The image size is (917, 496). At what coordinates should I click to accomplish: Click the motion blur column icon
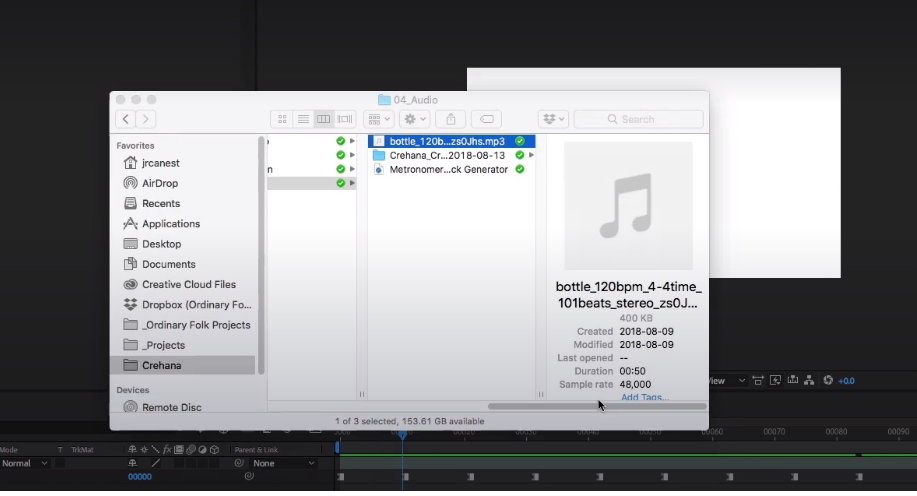tap(191, 449)
